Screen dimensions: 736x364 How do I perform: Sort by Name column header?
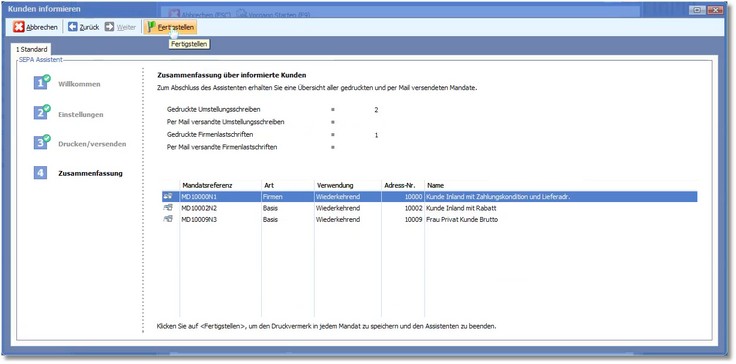pos(561,186)
